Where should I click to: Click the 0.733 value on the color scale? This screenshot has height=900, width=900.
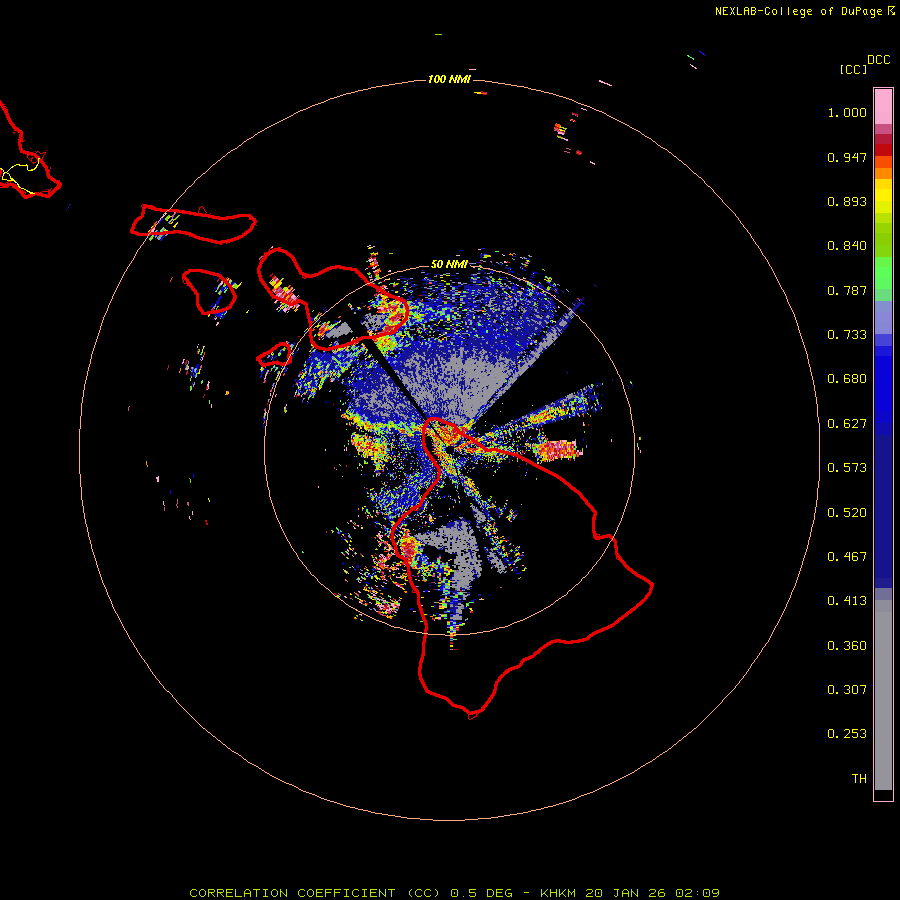pyautogui.click(x=847, y=335)
